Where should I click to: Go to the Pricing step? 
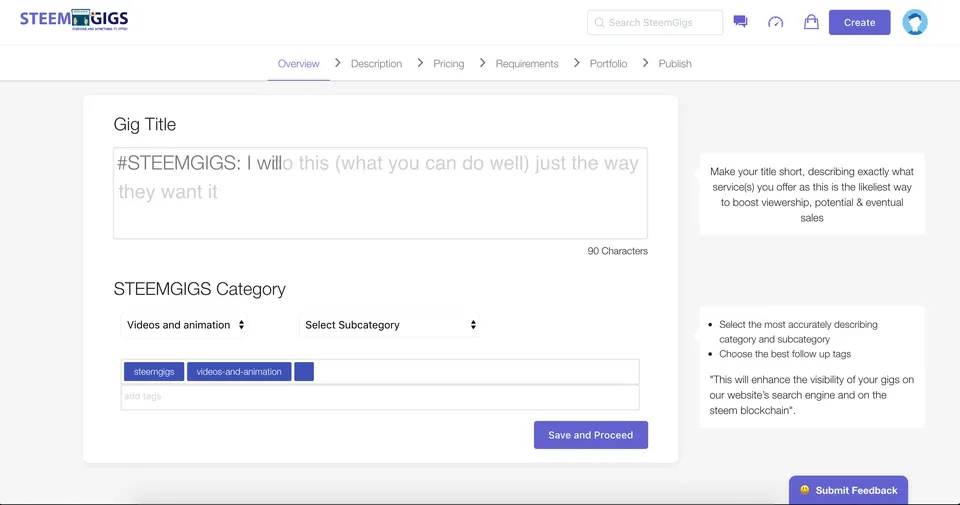point(449,64)
